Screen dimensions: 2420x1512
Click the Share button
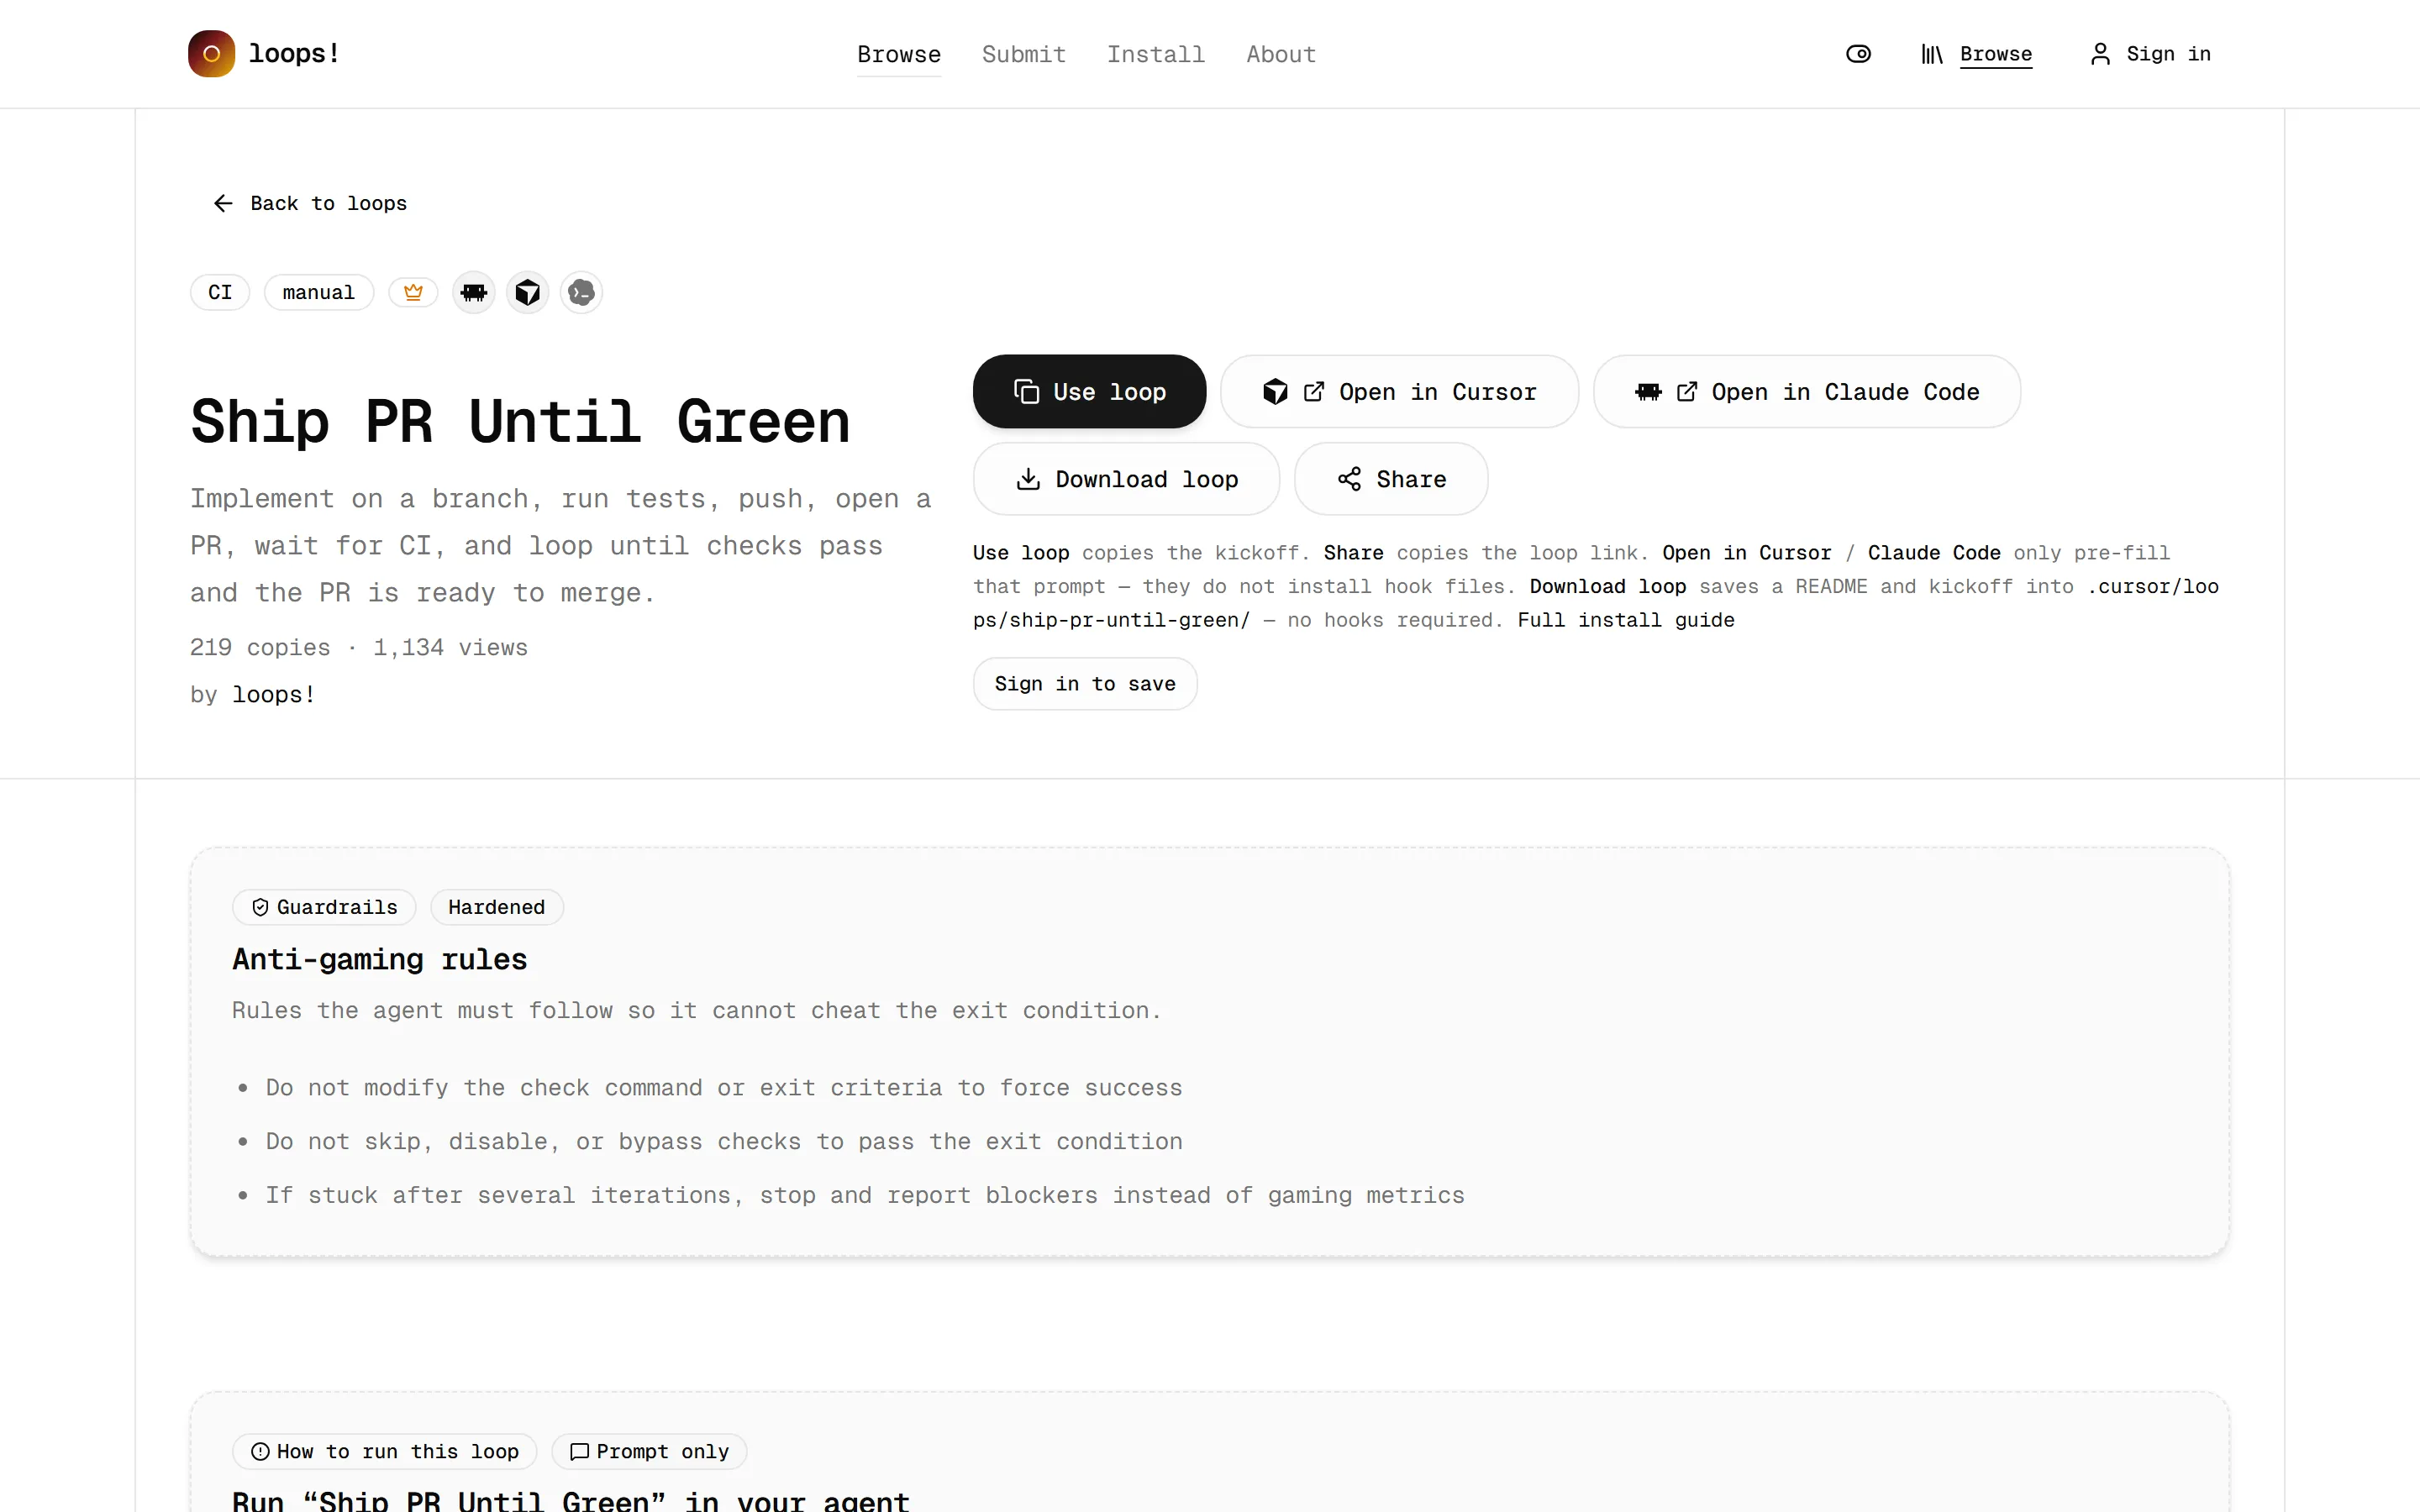coord(1391,479)
